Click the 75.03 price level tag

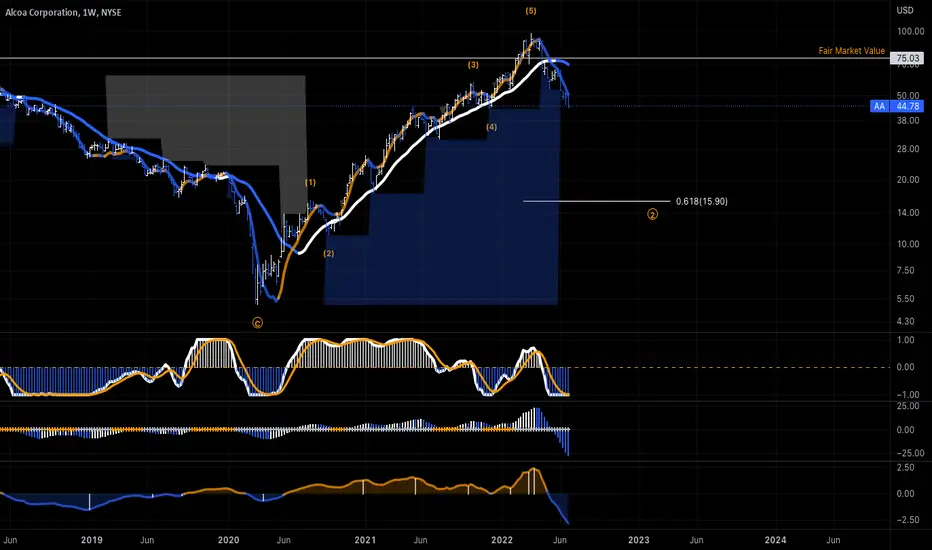tap(907, 58)
